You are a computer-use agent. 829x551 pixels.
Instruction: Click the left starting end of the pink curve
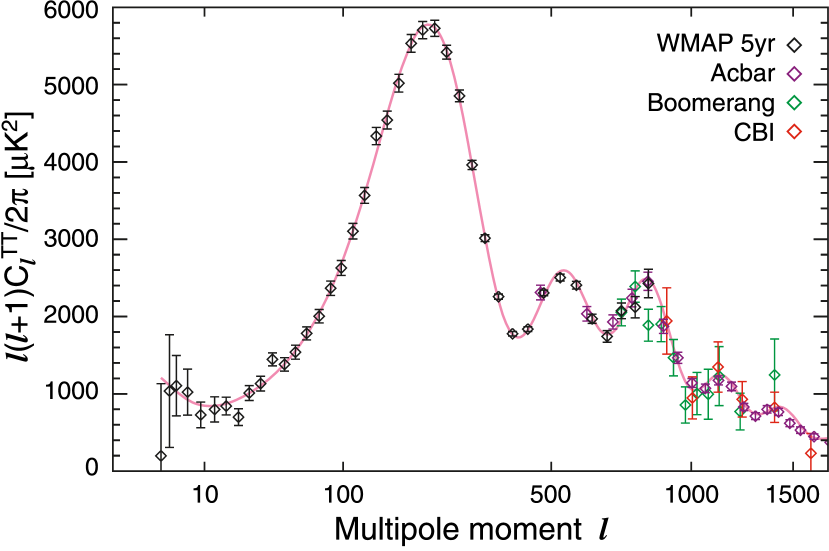coord(161,378)
